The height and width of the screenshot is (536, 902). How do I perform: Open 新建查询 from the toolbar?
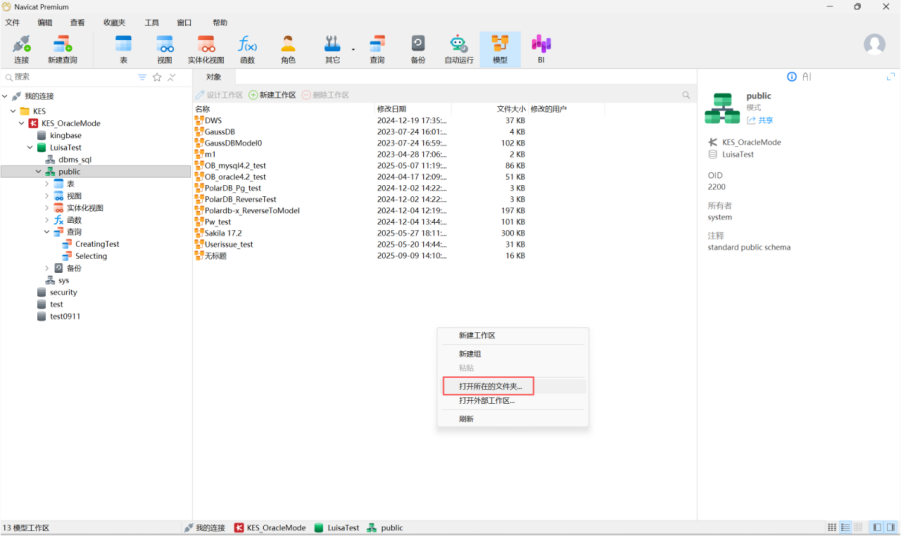tap(62, 47)
